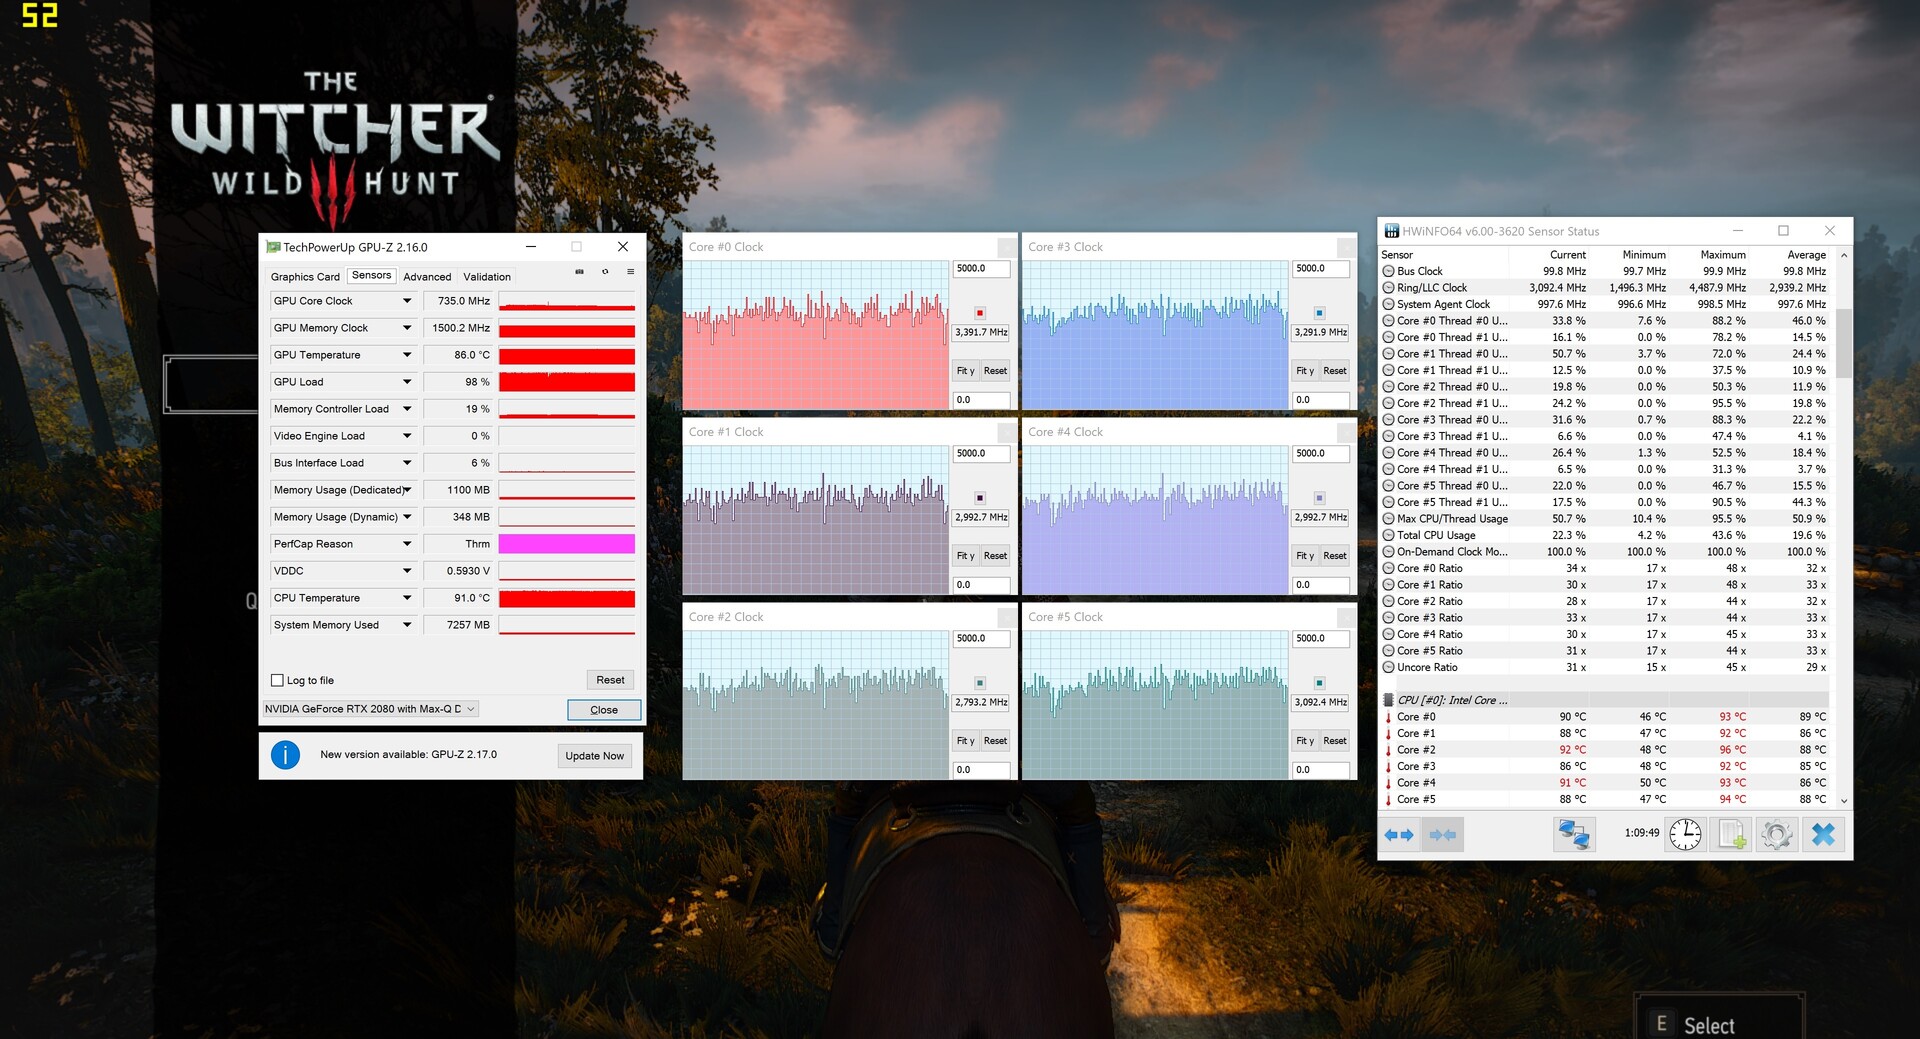Click HWiNFO collapse columns arrows icon
Image resolution: width=1920 pixels, height=1039 pixels.
point(1443,835)
